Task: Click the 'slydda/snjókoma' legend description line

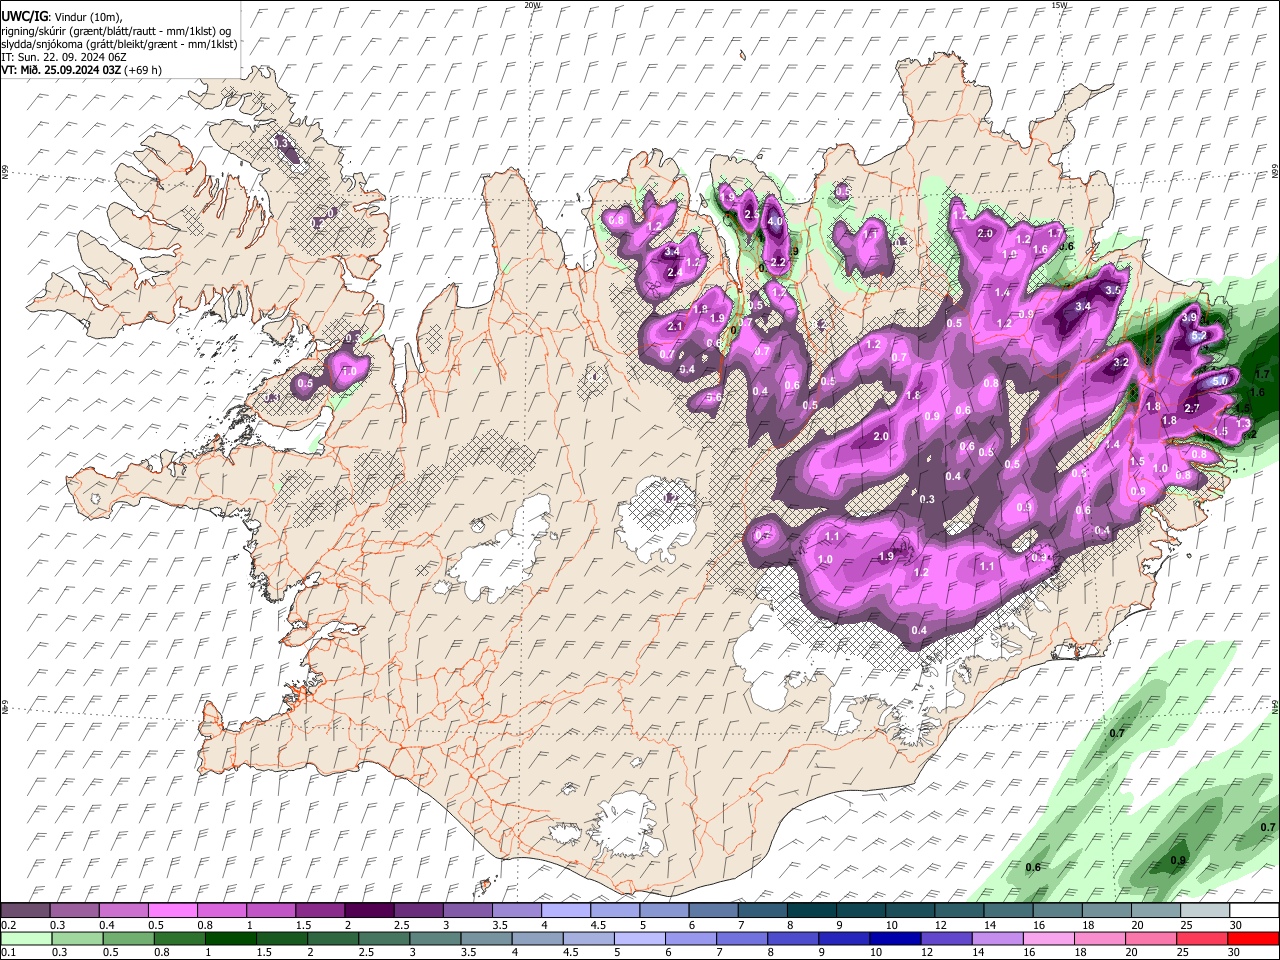Action: (x=120, y=44)
